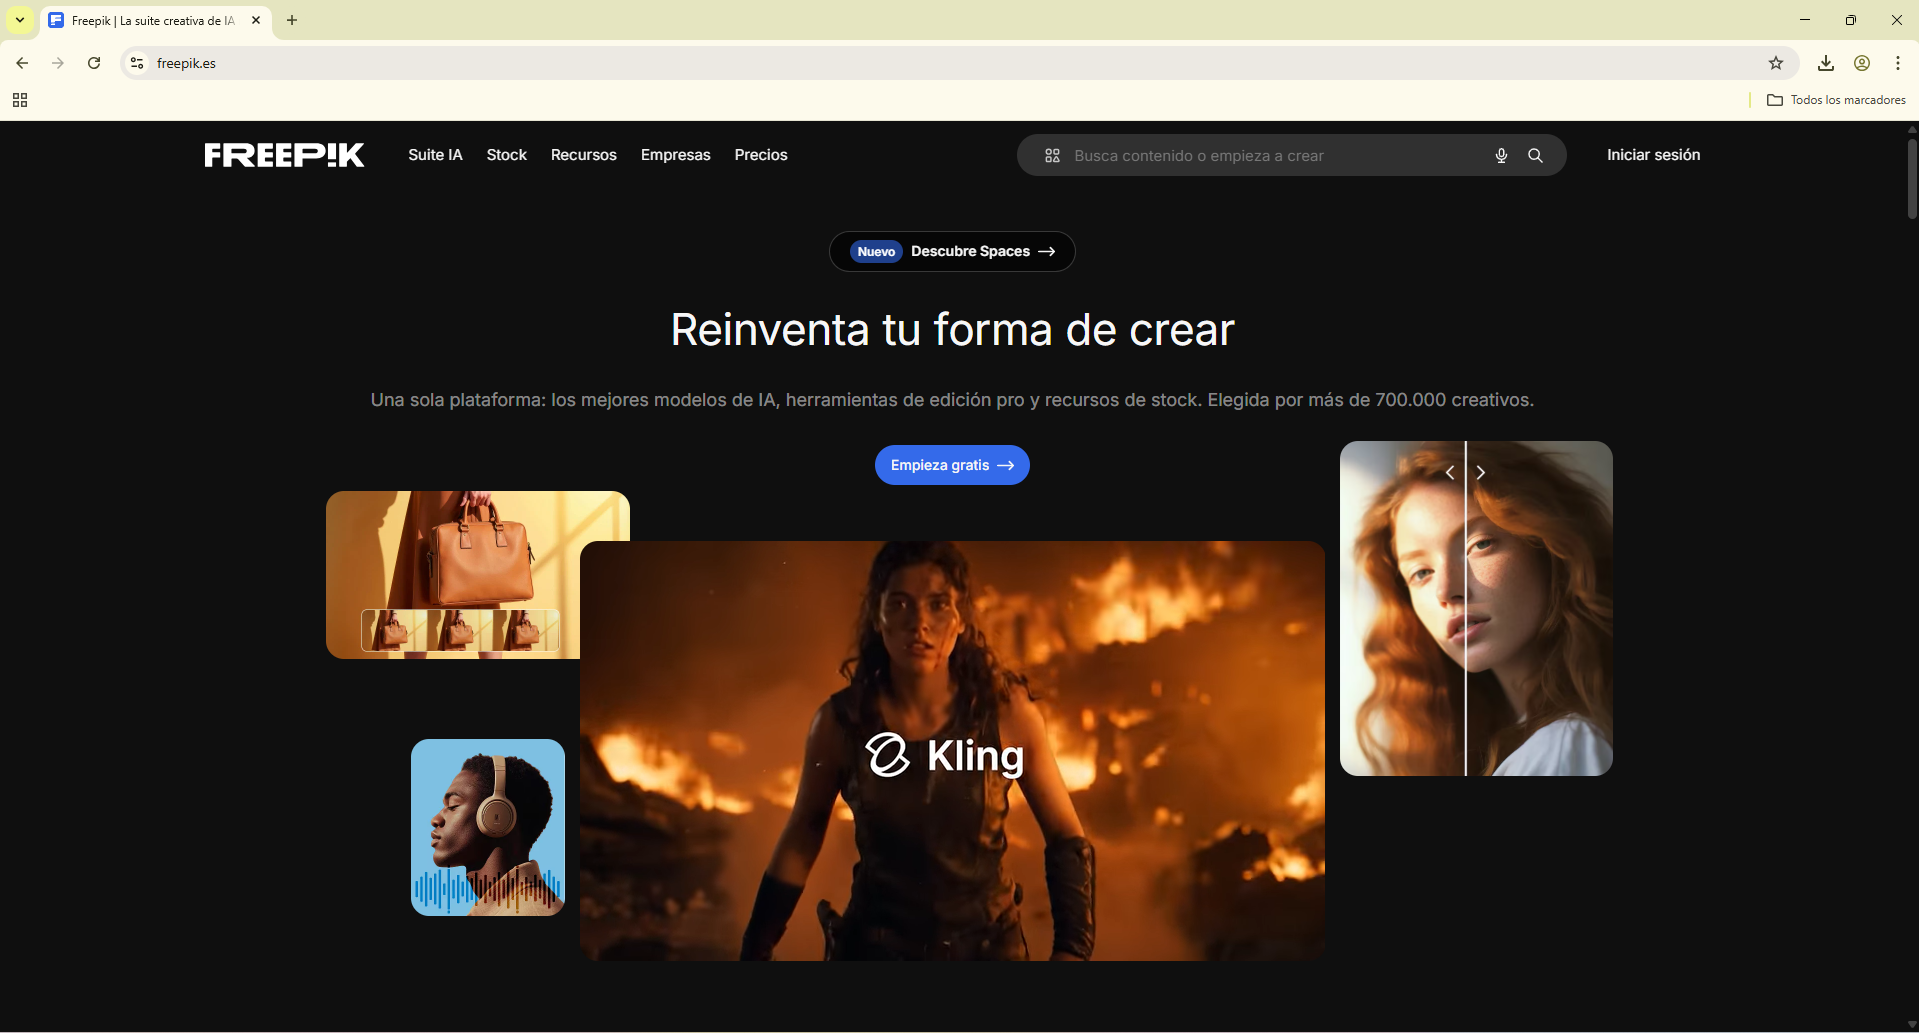This screenshot has width=1919, height=1033.
Task: Open the tab search chevron
Action: click(x=19, y=20)
